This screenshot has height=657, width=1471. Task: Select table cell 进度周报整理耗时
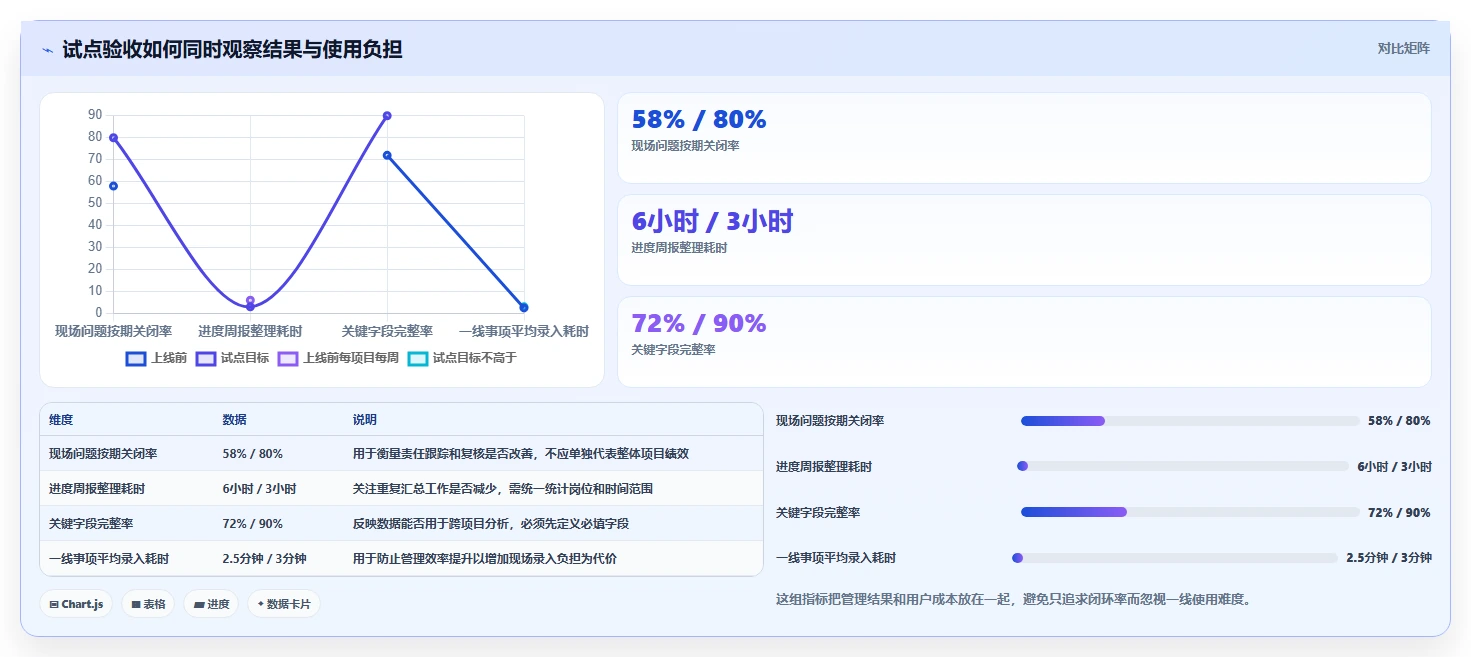pos(97,489)
